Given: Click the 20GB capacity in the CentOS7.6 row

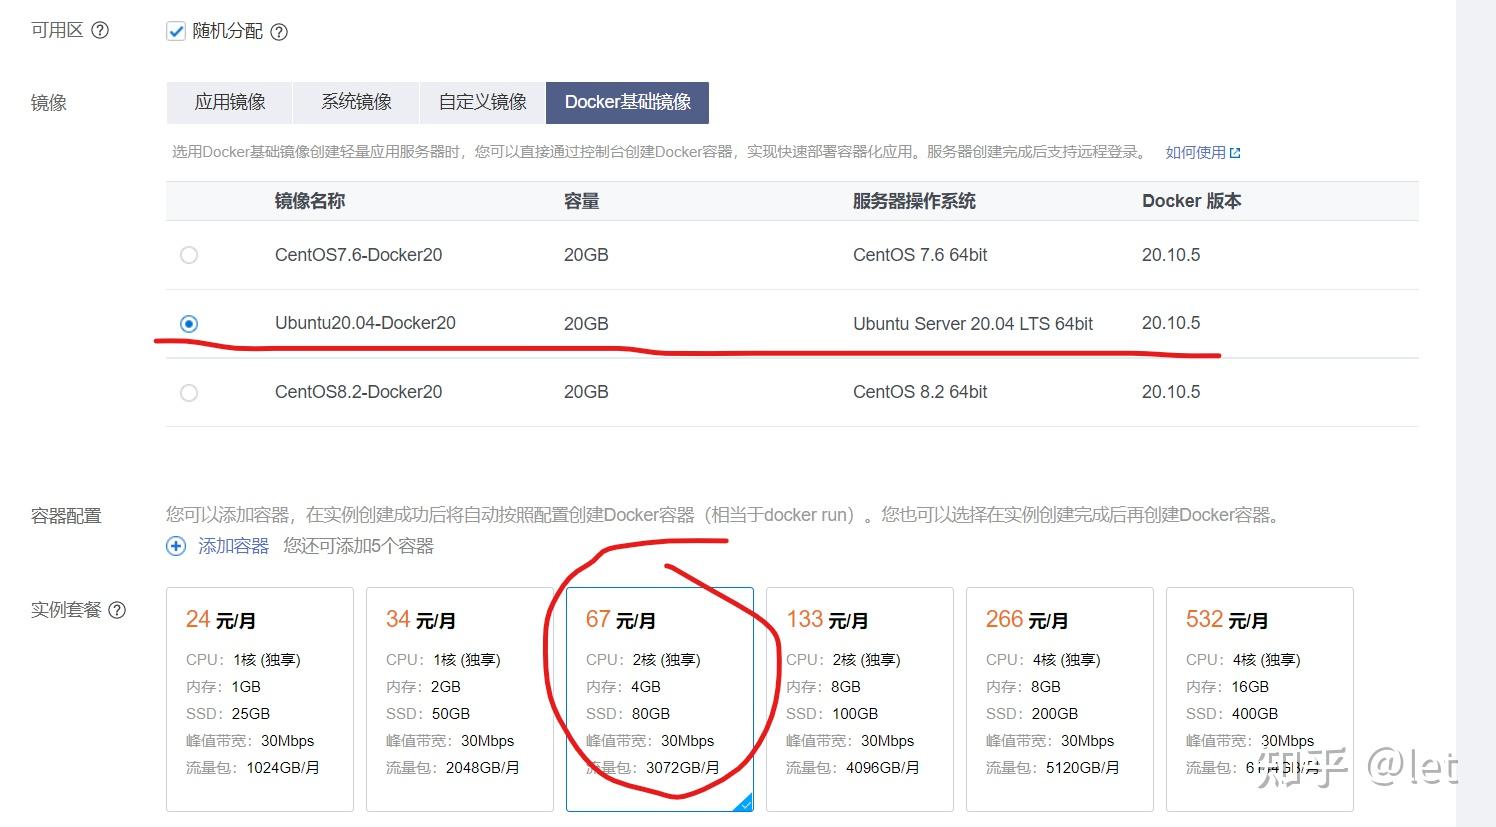Looking at the screenshot, I should click(x=586, y=255).
